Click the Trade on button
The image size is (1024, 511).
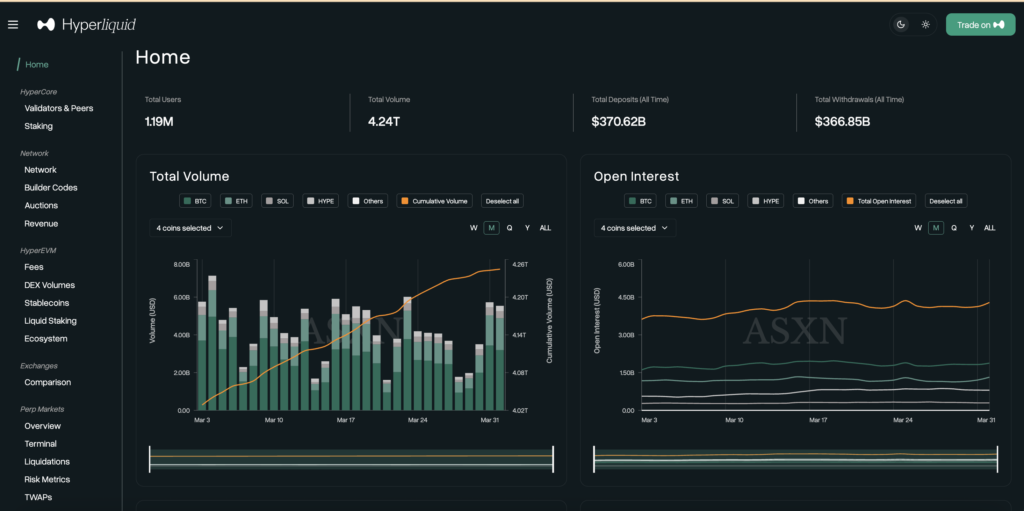(980, 25)
